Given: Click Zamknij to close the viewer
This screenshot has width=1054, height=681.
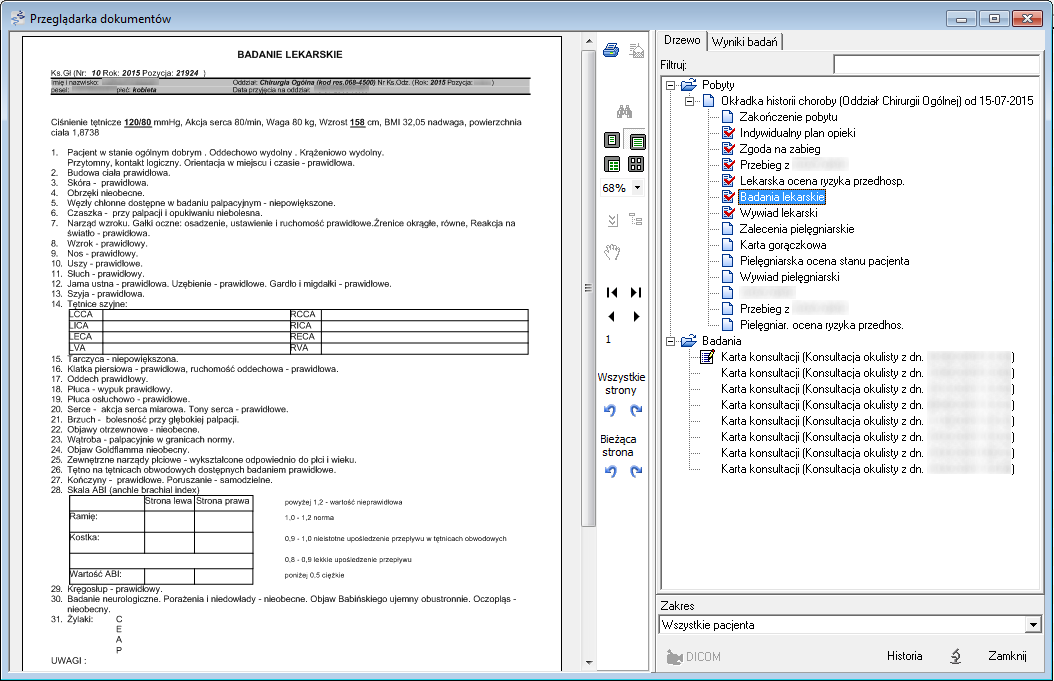Looking at the screenshot, I should (x=1007, y=656).
